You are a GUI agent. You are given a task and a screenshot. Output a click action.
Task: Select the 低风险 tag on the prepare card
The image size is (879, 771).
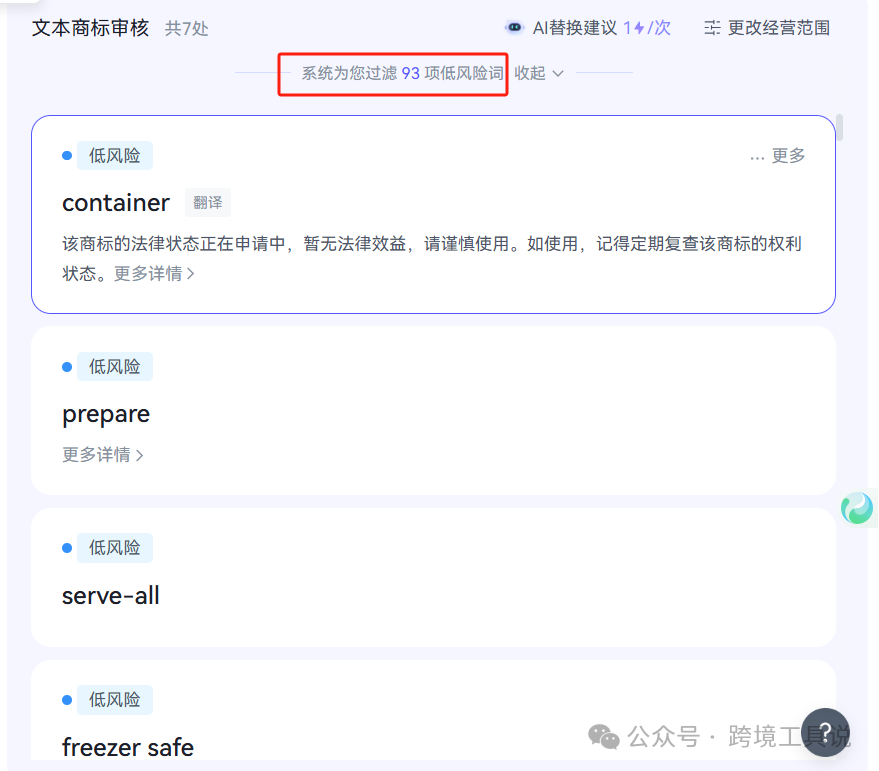point(115,367)
